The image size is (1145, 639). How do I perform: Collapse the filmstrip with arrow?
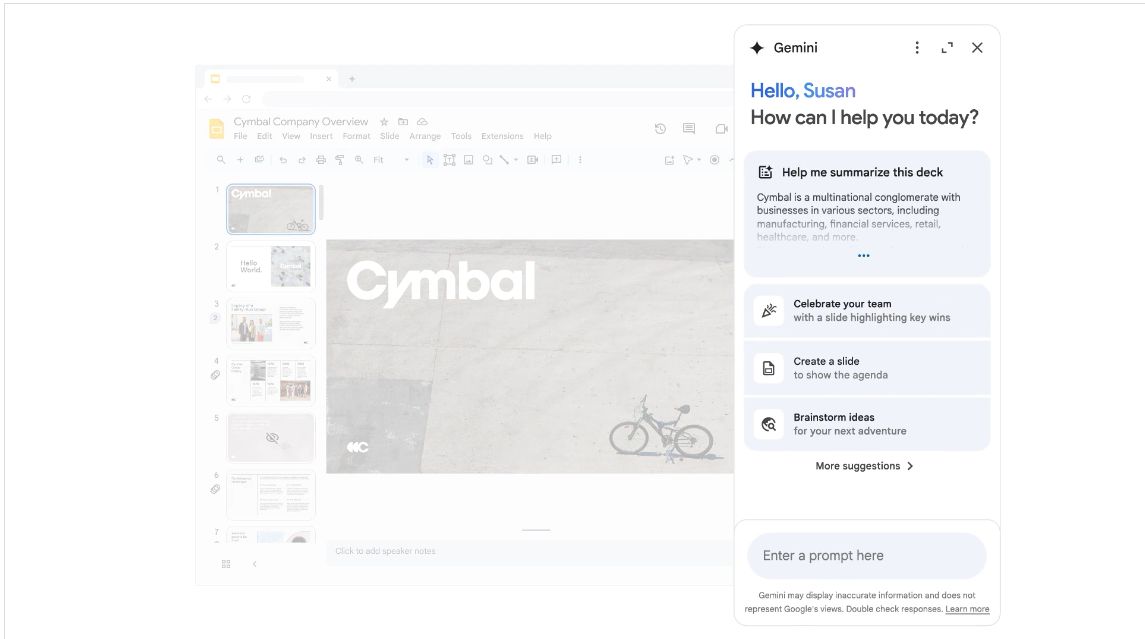click(254, 564)
